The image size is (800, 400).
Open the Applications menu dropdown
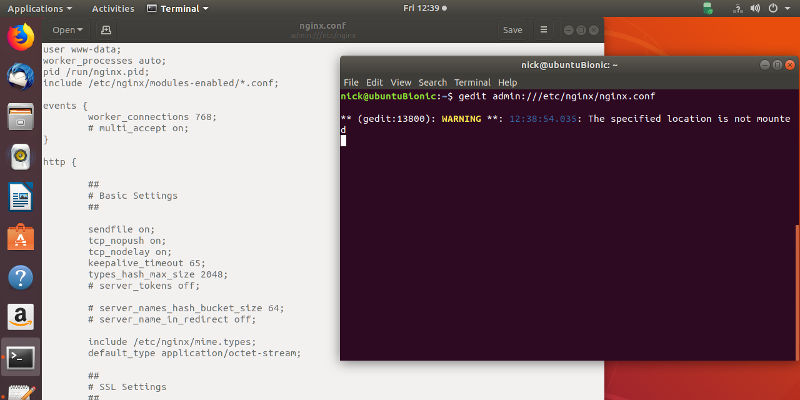click(41, 8)
